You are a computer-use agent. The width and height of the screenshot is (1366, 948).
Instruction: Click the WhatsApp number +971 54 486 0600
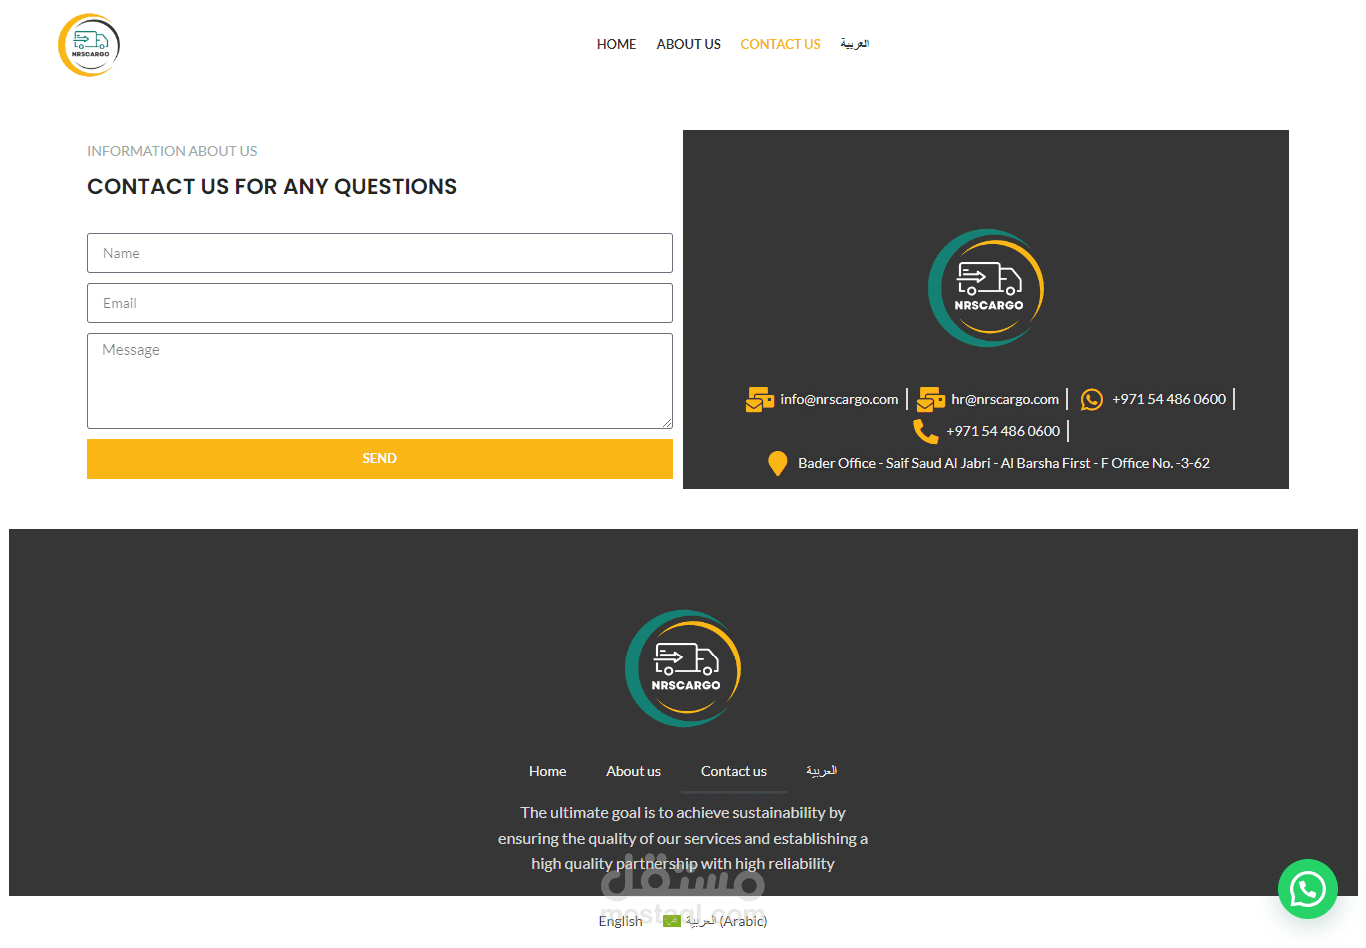pos(1169,399)
